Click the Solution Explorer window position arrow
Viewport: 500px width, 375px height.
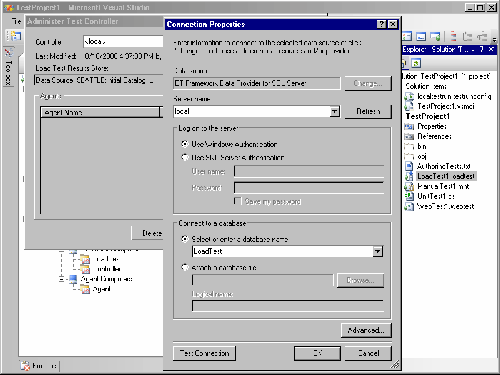tap(473, 50)
